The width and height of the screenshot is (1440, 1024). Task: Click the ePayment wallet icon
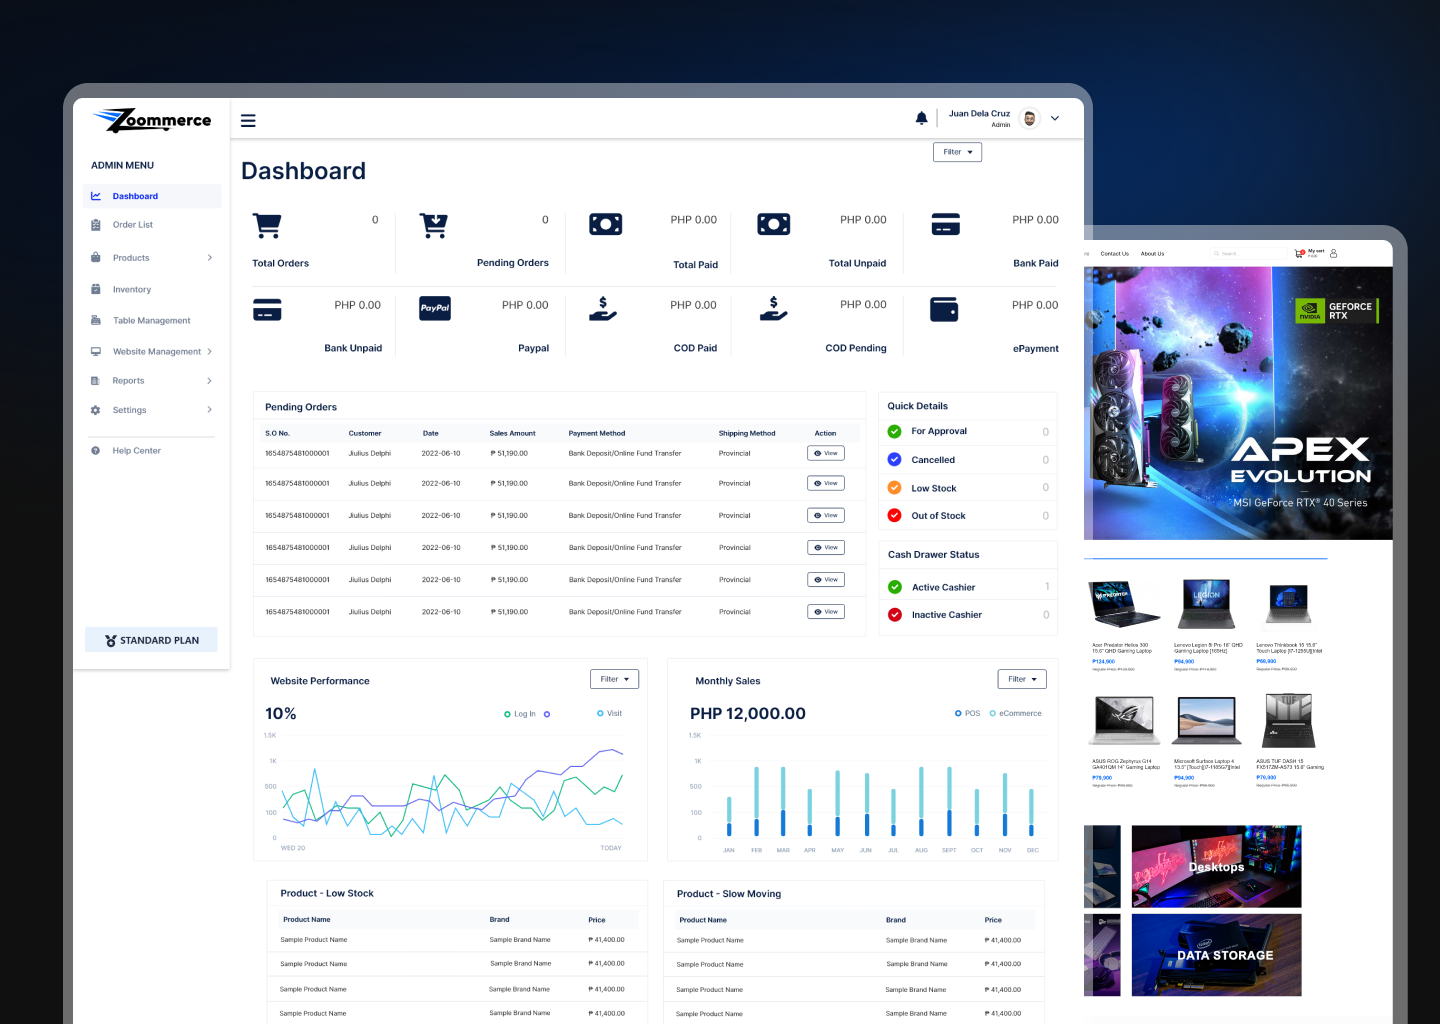(x=944, y=309)
